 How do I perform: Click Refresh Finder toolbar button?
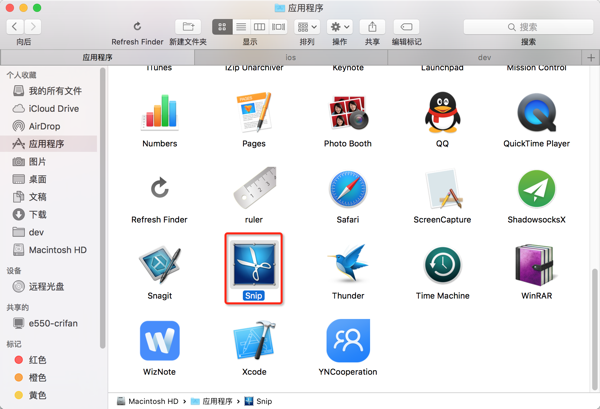pos(137,26)
